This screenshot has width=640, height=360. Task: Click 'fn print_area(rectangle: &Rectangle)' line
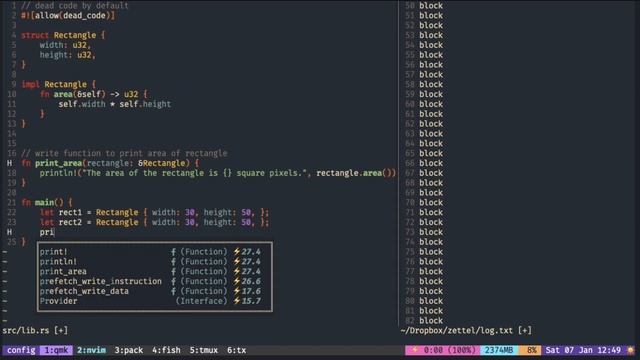coord(110,163)
